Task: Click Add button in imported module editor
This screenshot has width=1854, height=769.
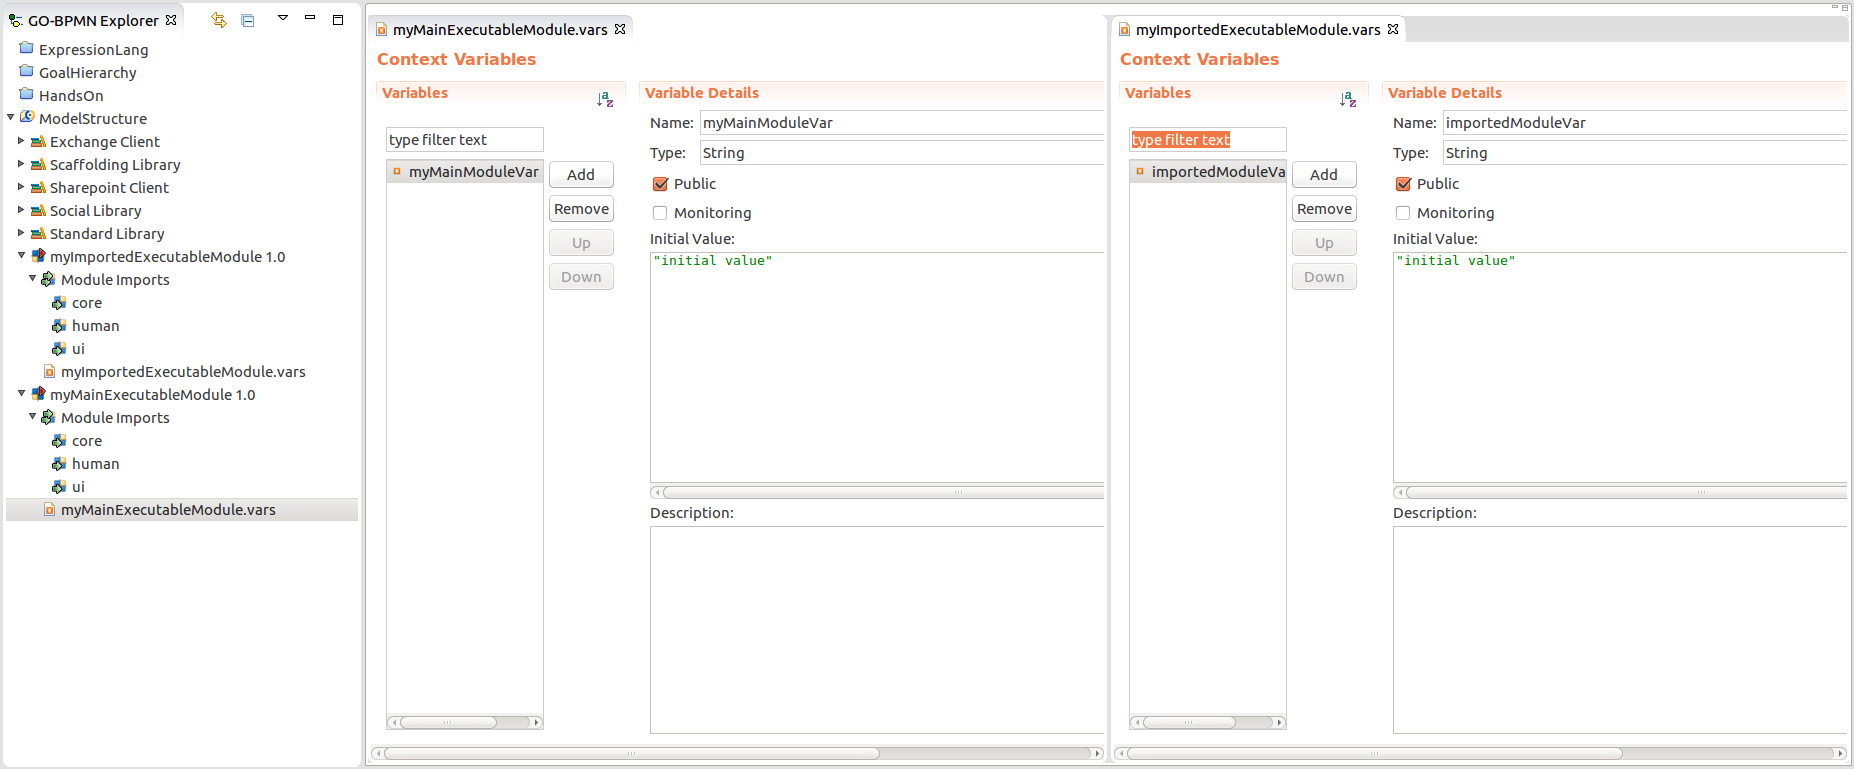Action: 1324,175
